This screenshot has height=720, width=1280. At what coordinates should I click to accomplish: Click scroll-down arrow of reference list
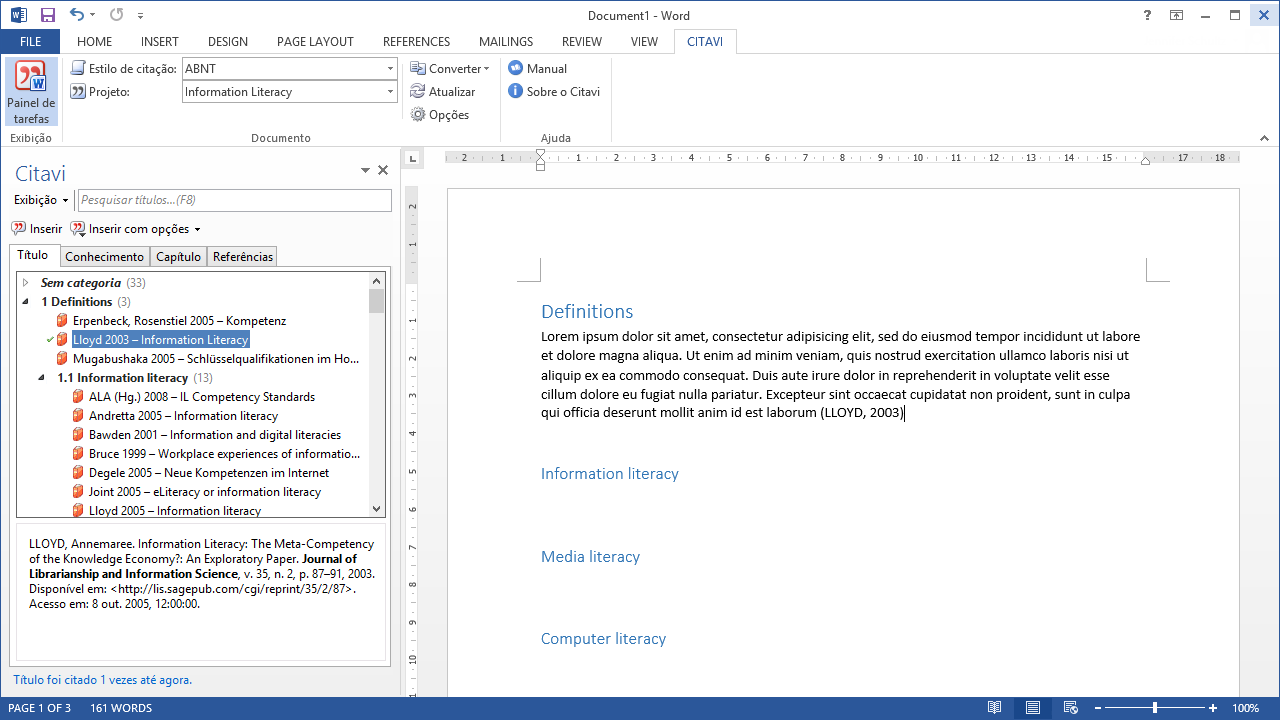point(377,509)
